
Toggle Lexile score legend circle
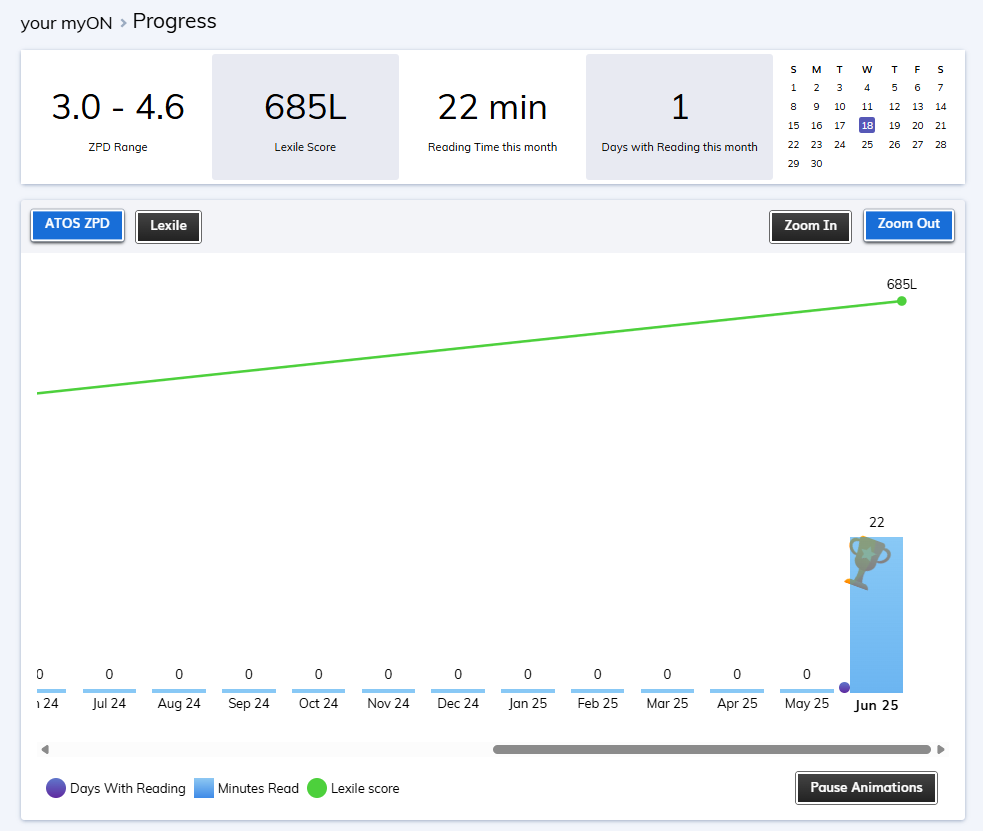point(317,788)
